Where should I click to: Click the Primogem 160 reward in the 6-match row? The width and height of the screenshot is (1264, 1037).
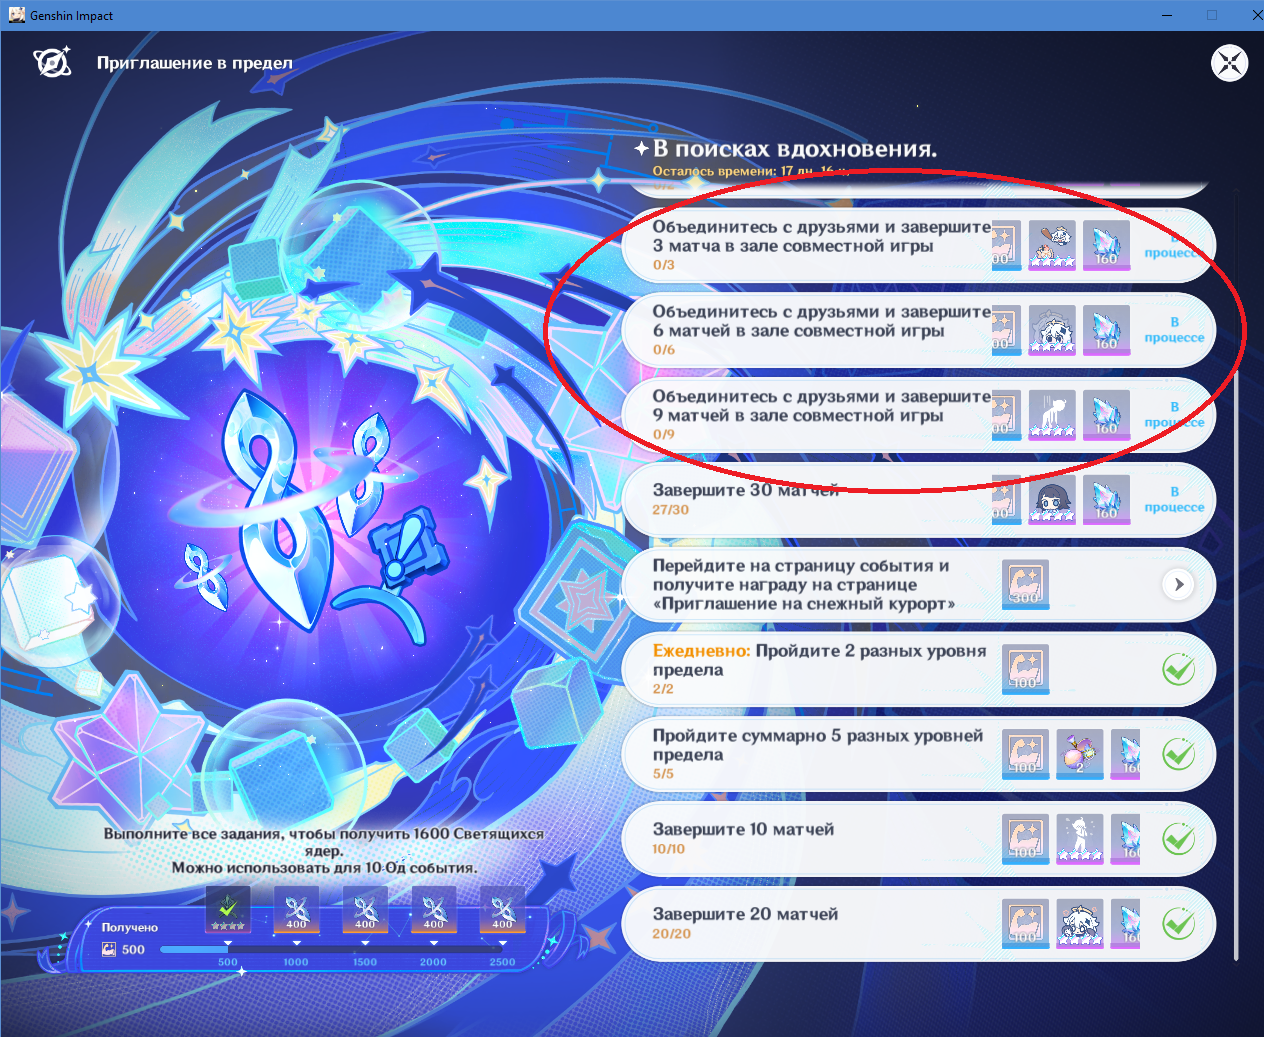coord(1106,330)
